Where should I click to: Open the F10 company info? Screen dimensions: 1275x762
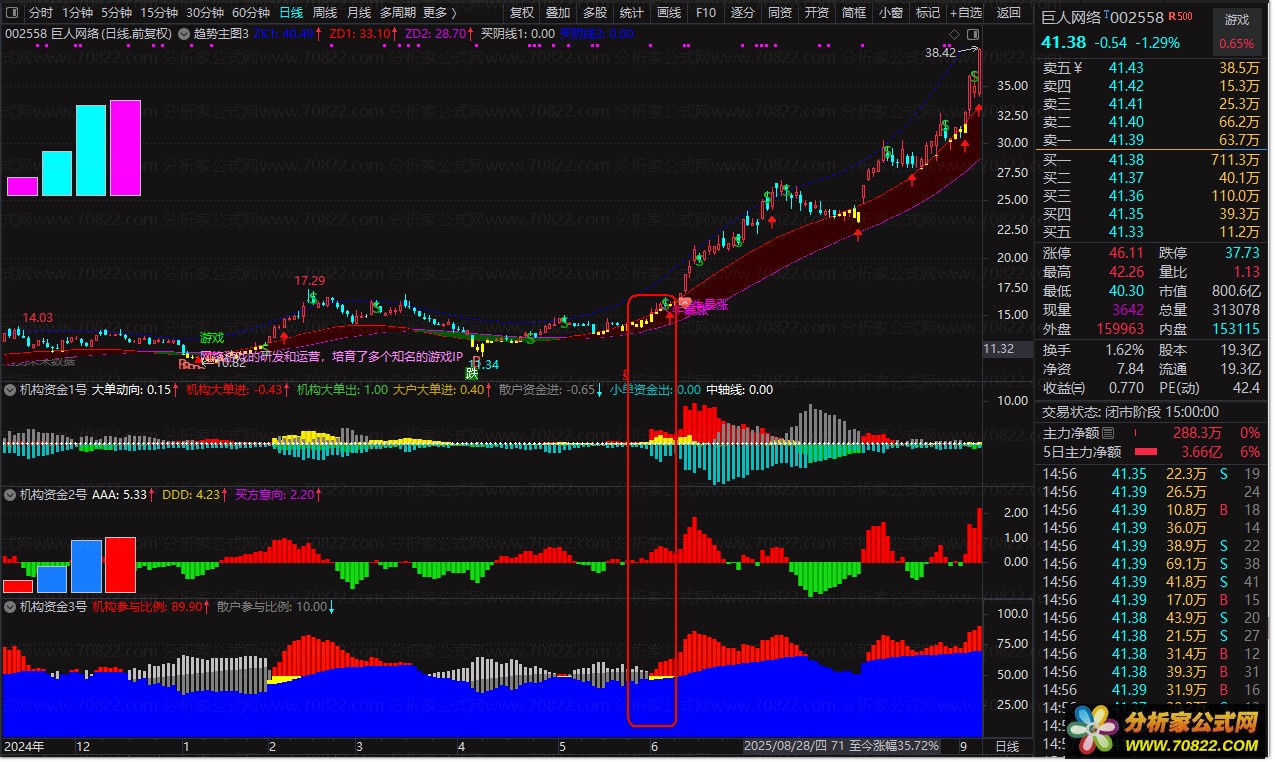point(705,13)
